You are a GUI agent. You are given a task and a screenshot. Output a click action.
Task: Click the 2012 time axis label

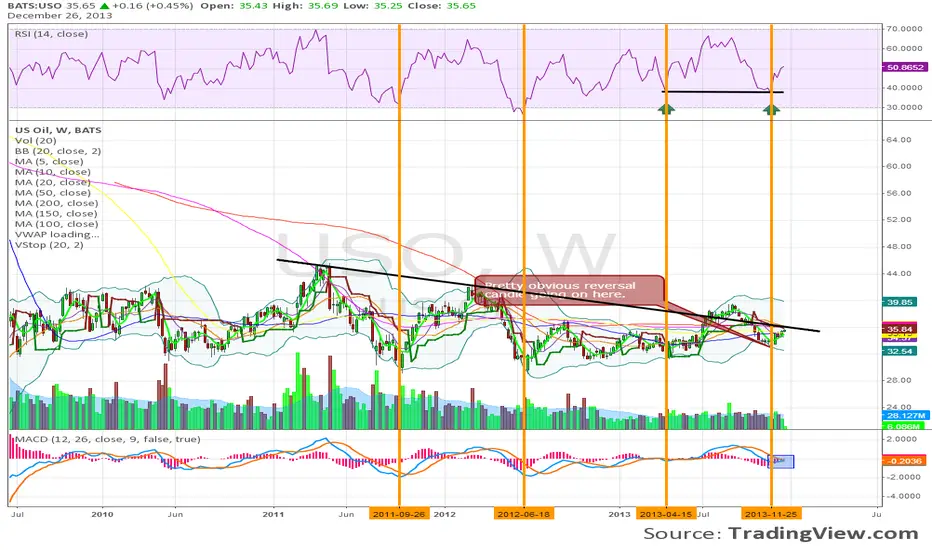tap(445, 514)
